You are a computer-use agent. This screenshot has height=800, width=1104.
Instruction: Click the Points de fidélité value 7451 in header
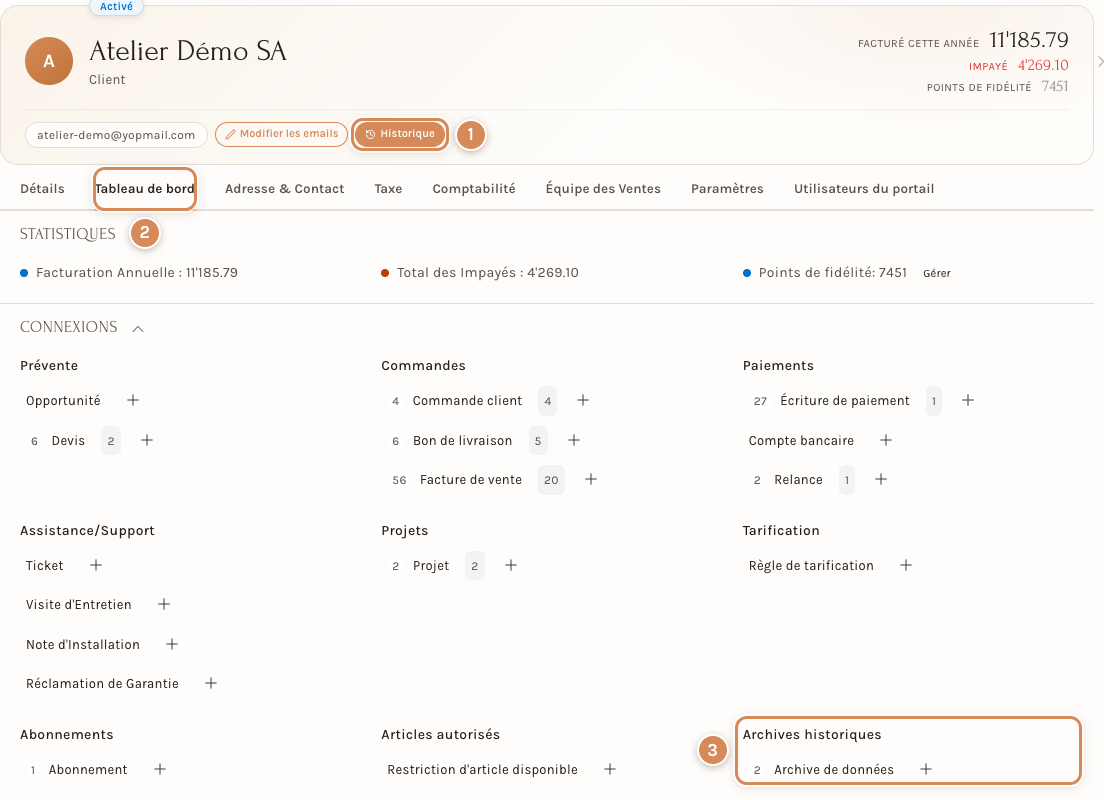tap(1055, 86)
